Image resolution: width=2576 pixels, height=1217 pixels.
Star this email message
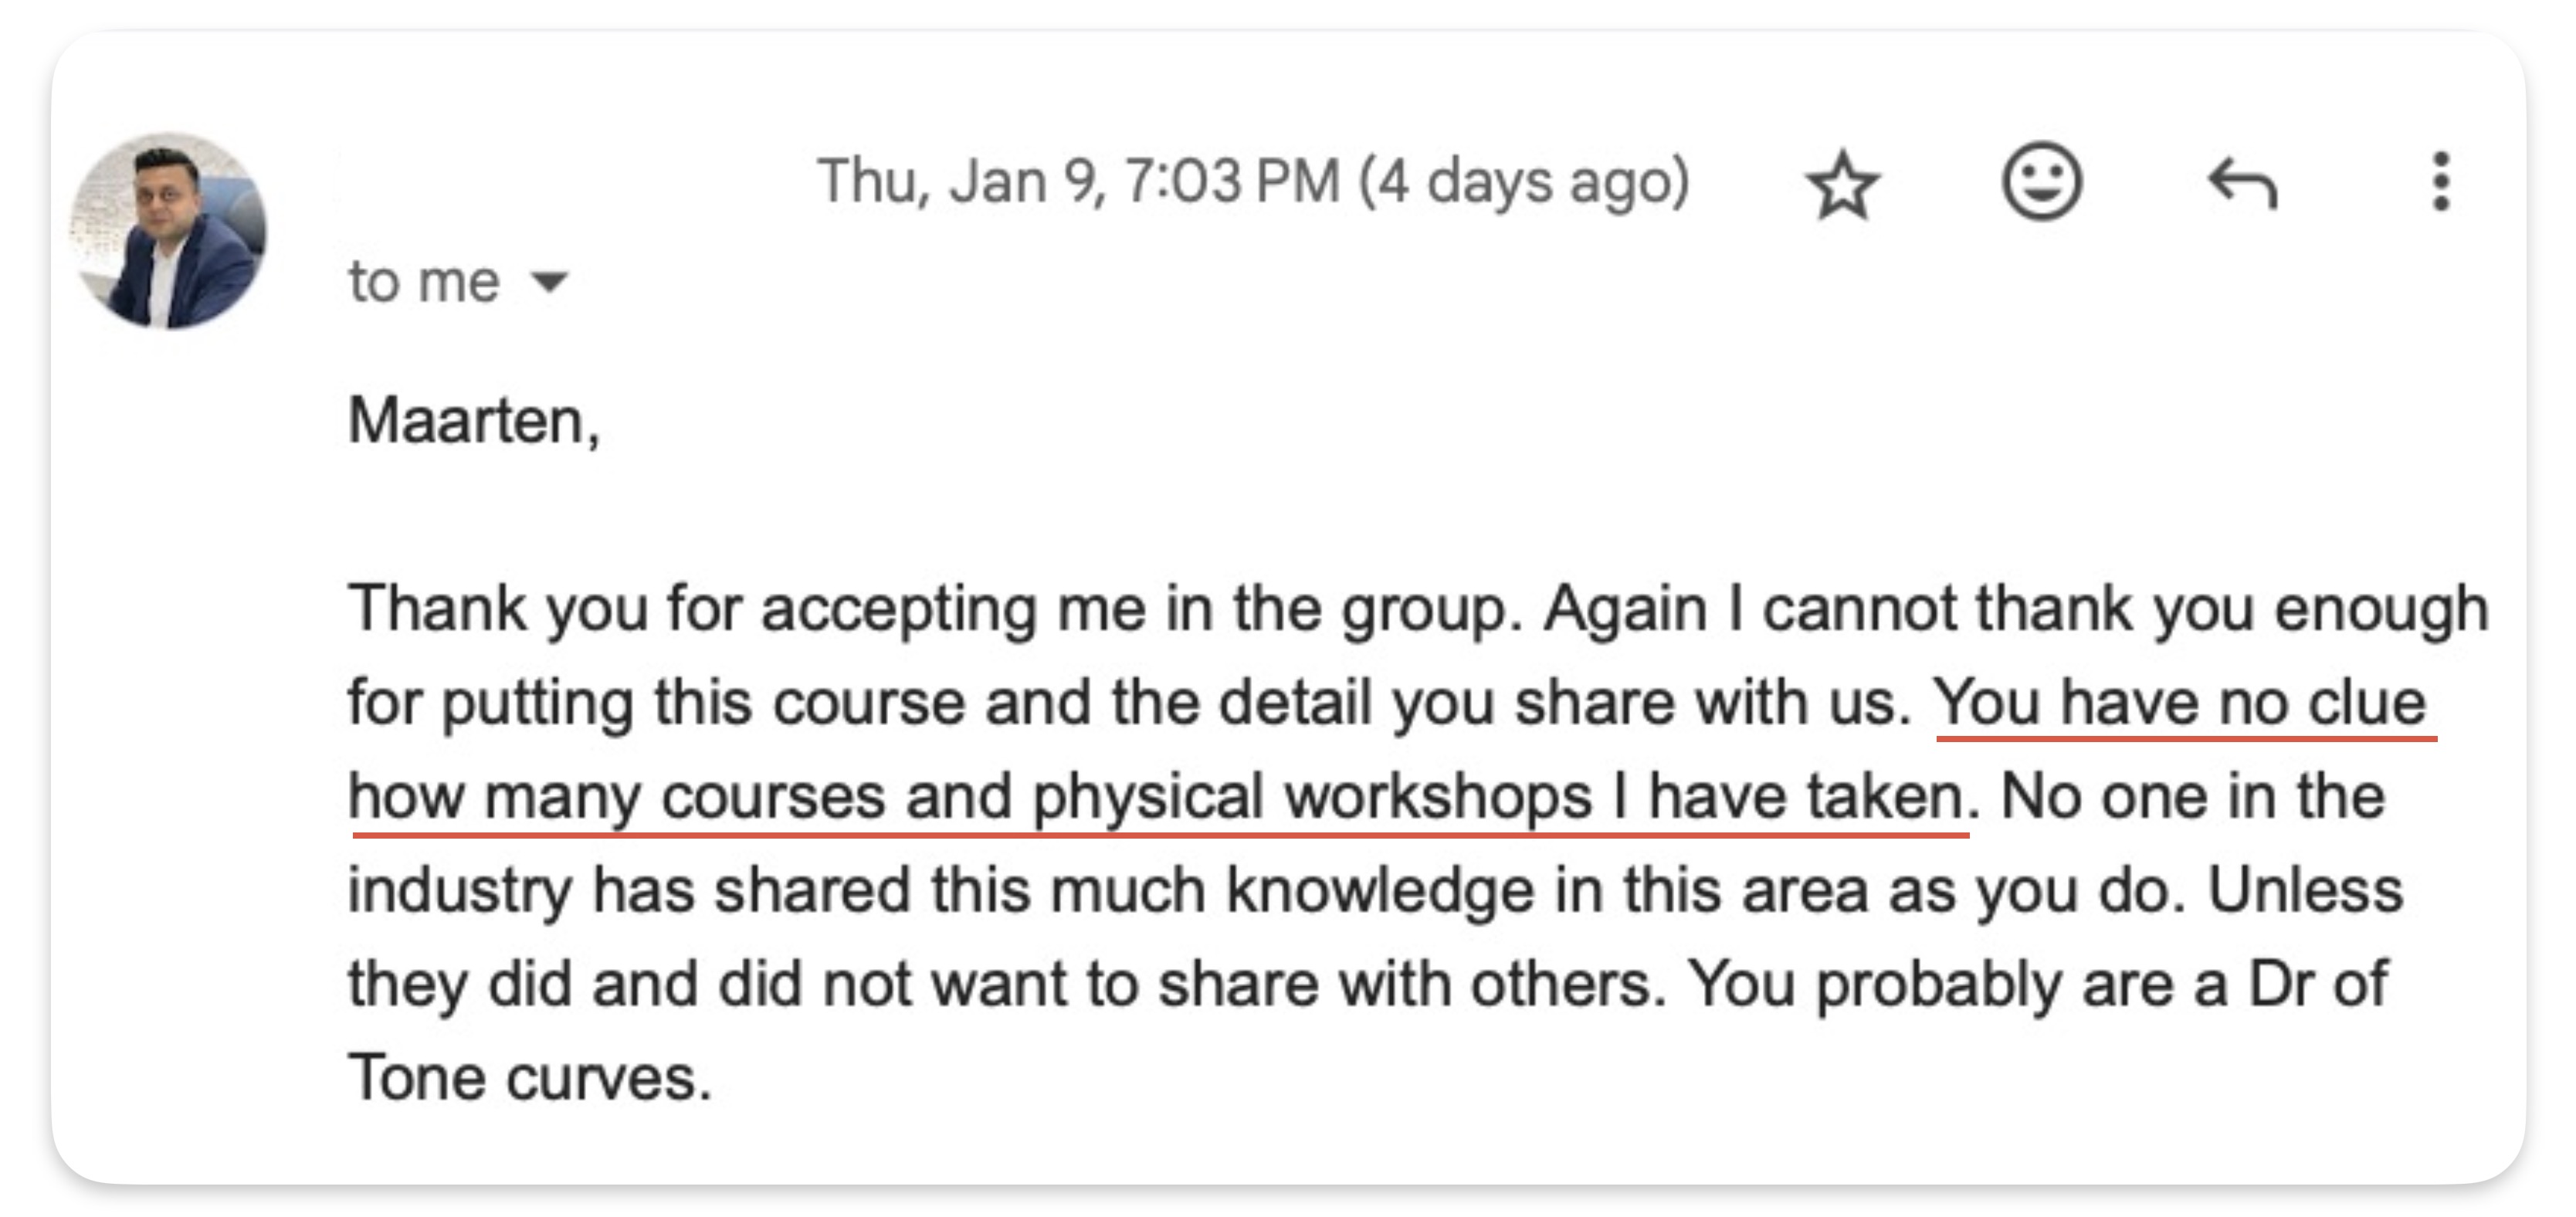(x=1842, y=184)
